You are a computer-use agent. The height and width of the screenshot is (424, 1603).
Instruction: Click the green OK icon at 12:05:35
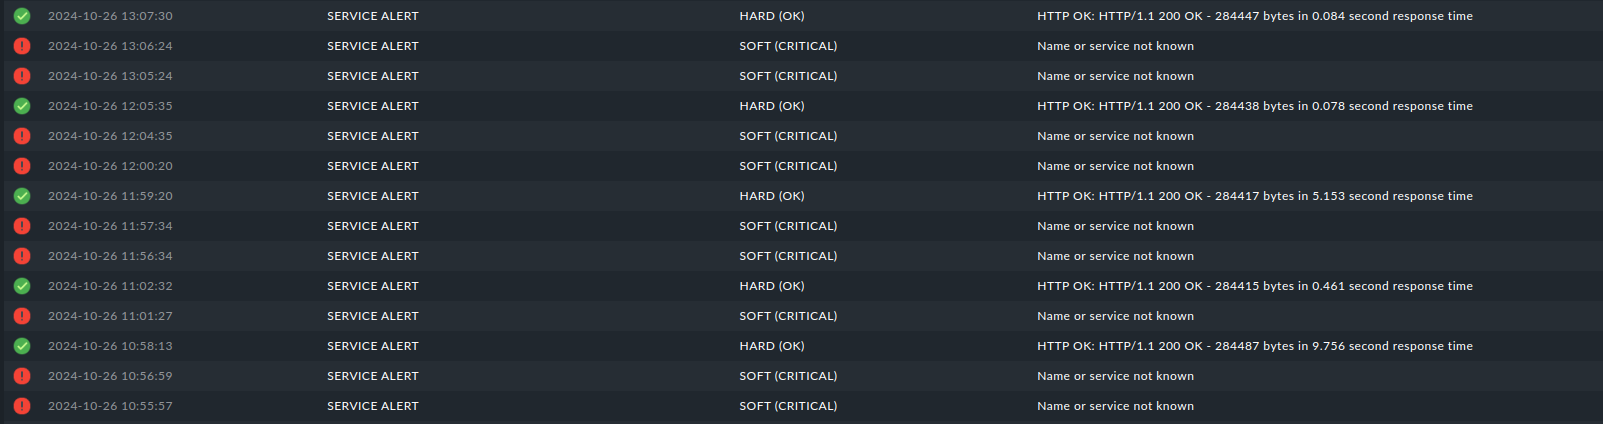(x=22, y=106)
